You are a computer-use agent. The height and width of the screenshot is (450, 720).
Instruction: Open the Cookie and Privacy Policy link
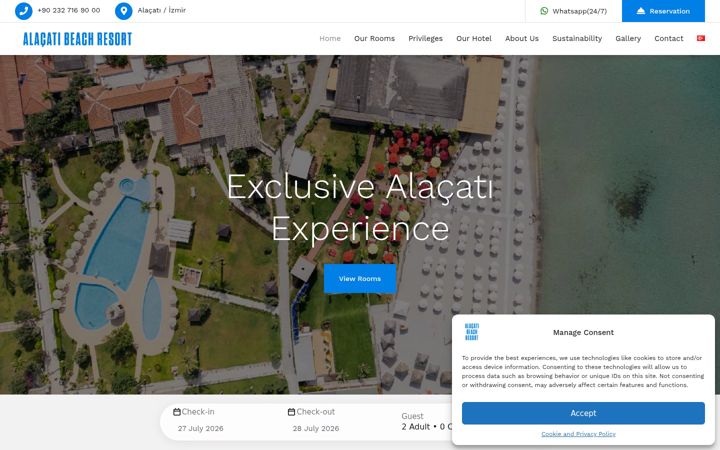pyautogui.click(x=579, y=434)
